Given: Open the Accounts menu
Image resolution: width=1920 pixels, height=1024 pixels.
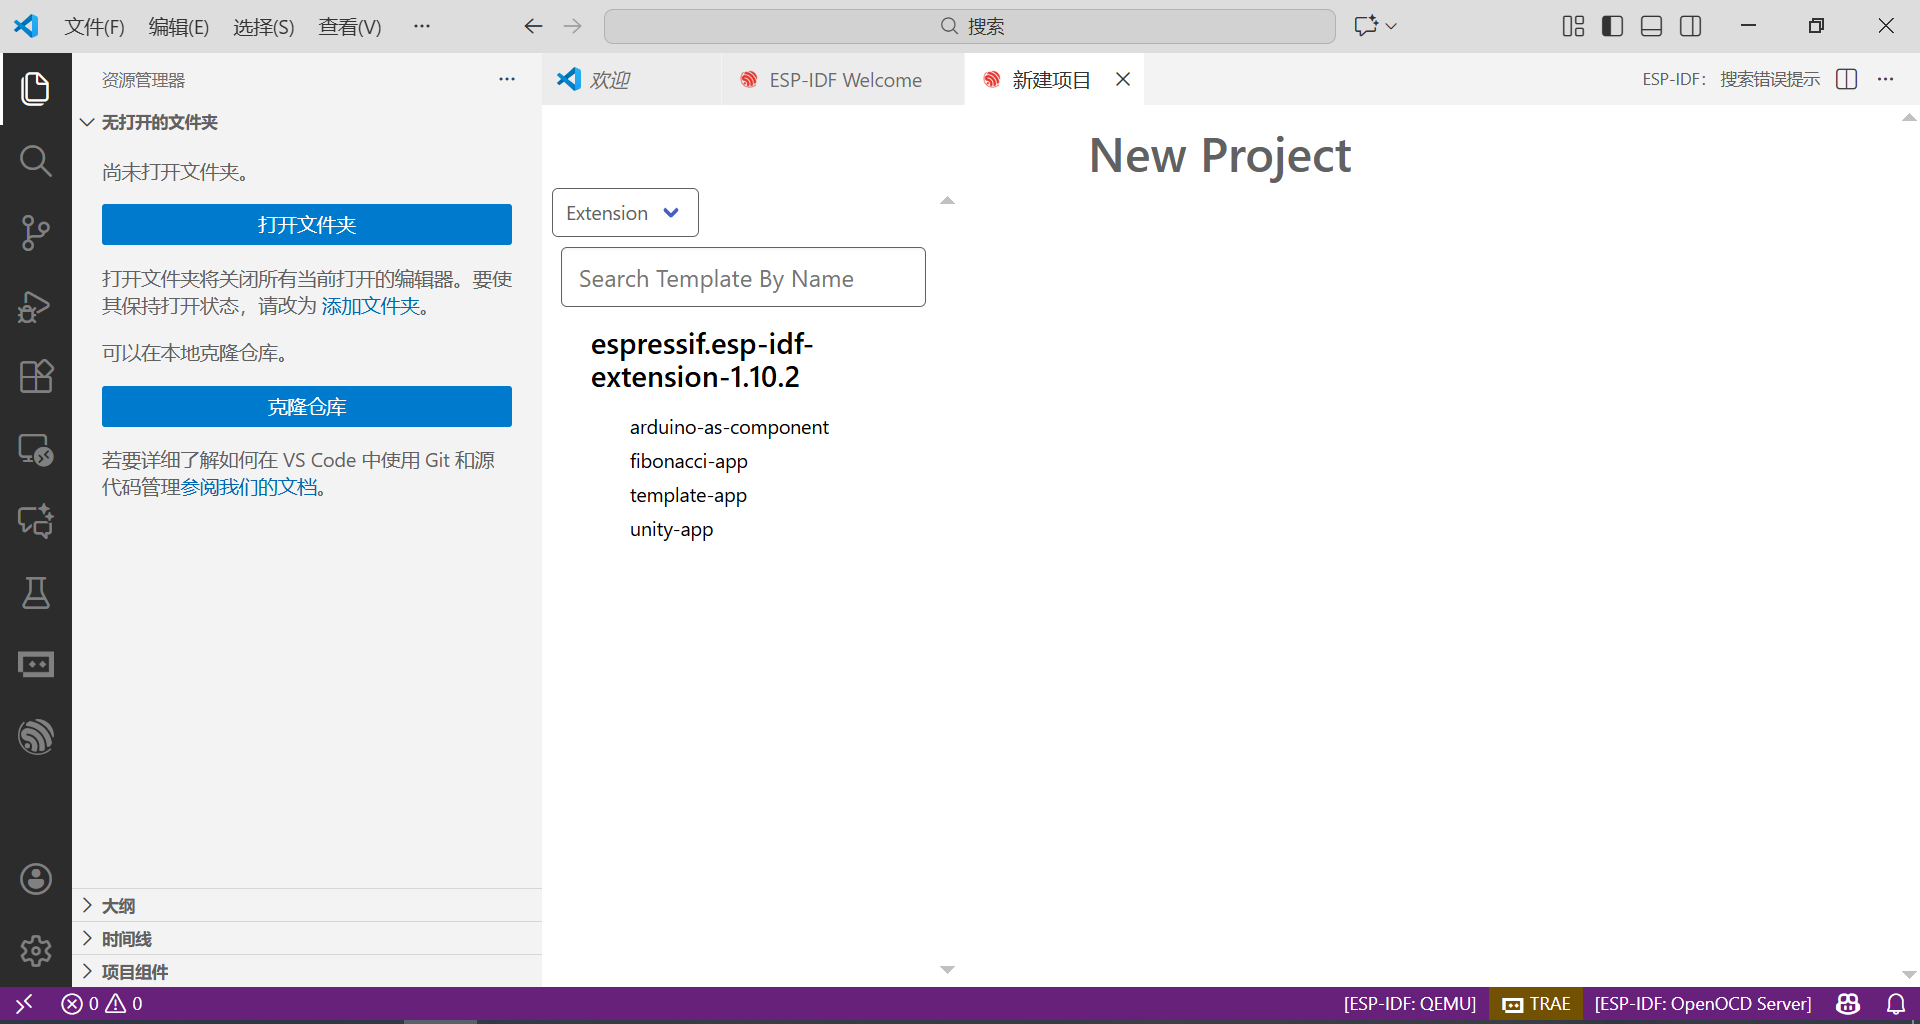Looking at the screenshot, I should [36, 879].
